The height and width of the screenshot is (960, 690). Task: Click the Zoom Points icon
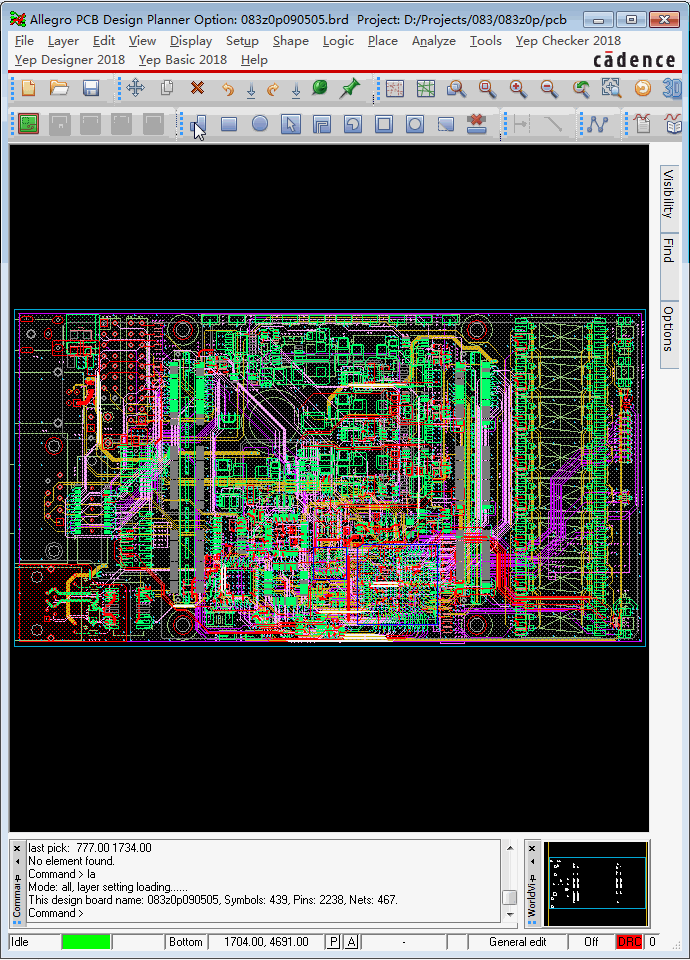pyautogui.click(x=456, y=89)
